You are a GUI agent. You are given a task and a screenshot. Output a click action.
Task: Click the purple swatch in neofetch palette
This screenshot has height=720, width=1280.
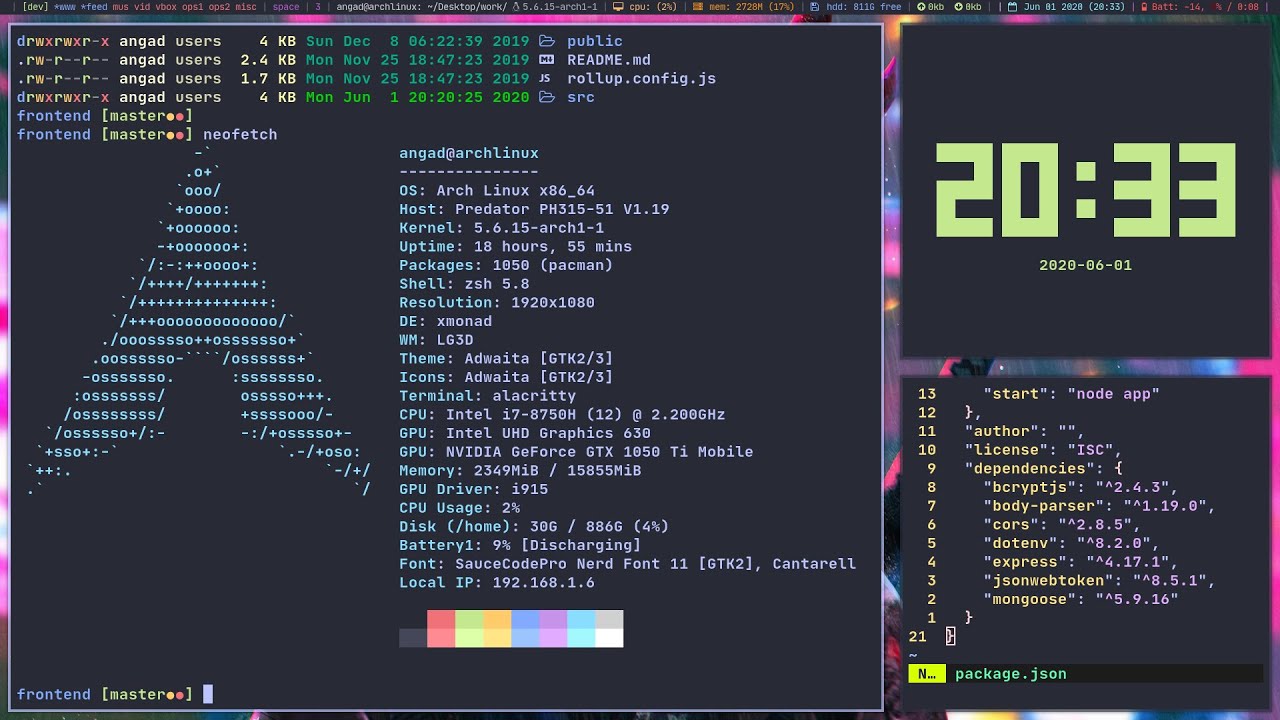[553, 629]
